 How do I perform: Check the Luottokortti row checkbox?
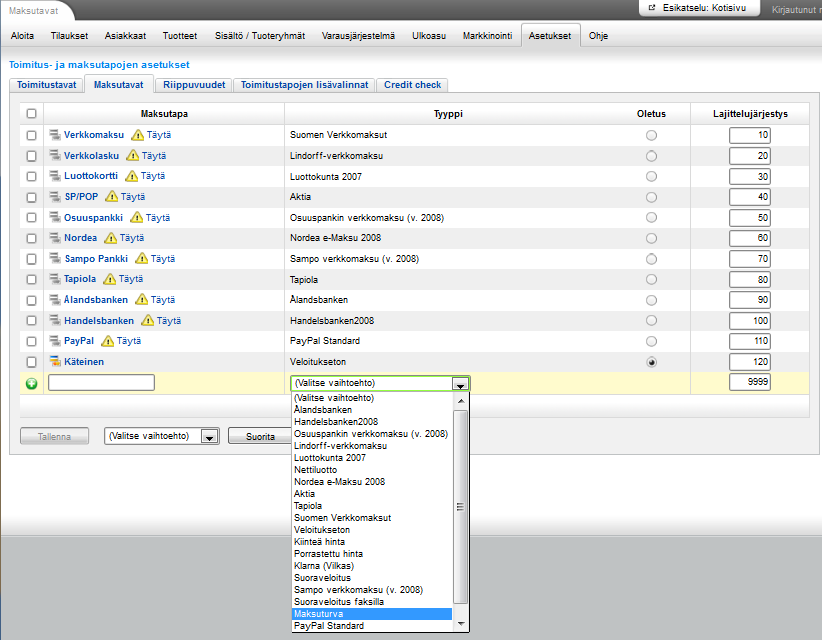[31, 176]
